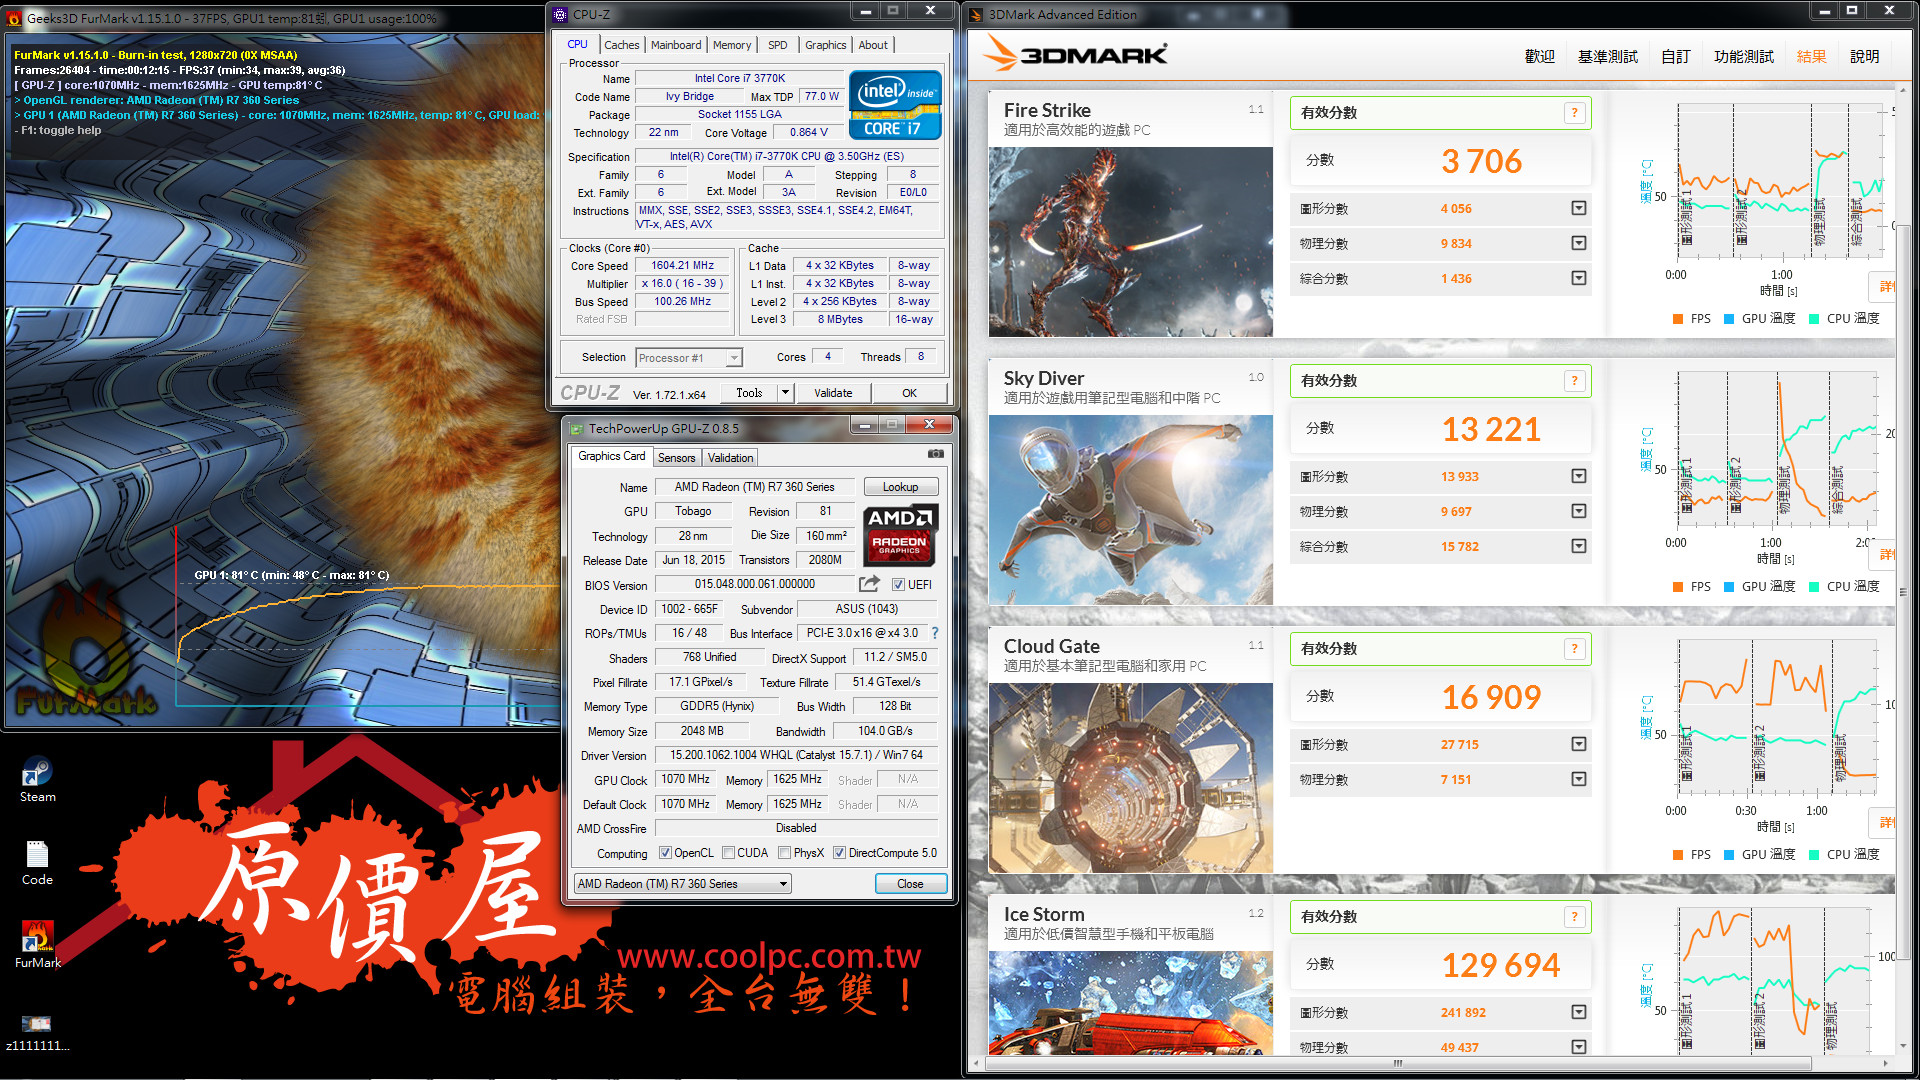
Task: Click the BIOS export share icon in GPU-Z
Action: point(869,584)
